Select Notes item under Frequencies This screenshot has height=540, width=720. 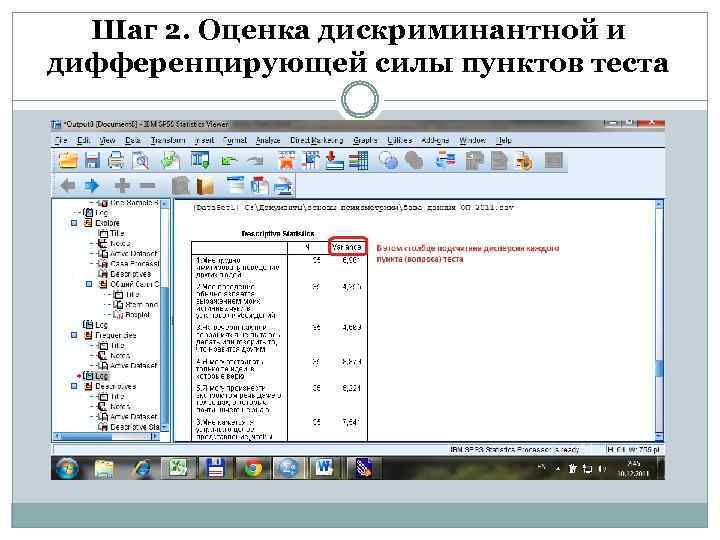(x=120, y=356)
